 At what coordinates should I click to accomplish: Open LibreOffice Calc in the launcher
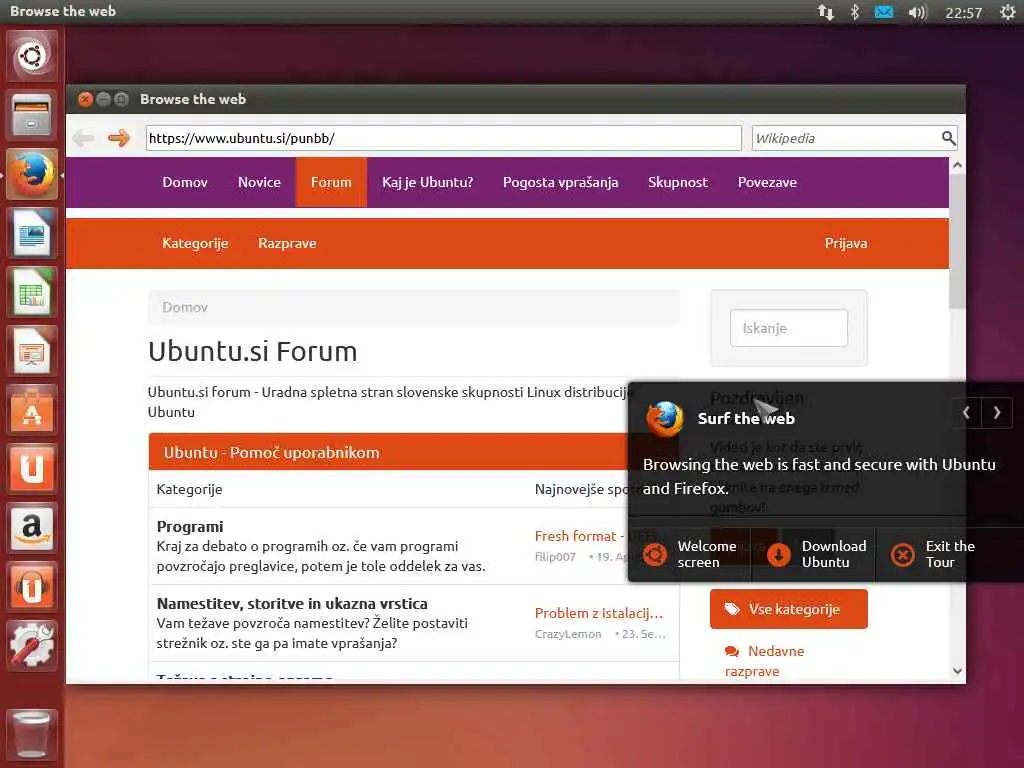point(31,292)
